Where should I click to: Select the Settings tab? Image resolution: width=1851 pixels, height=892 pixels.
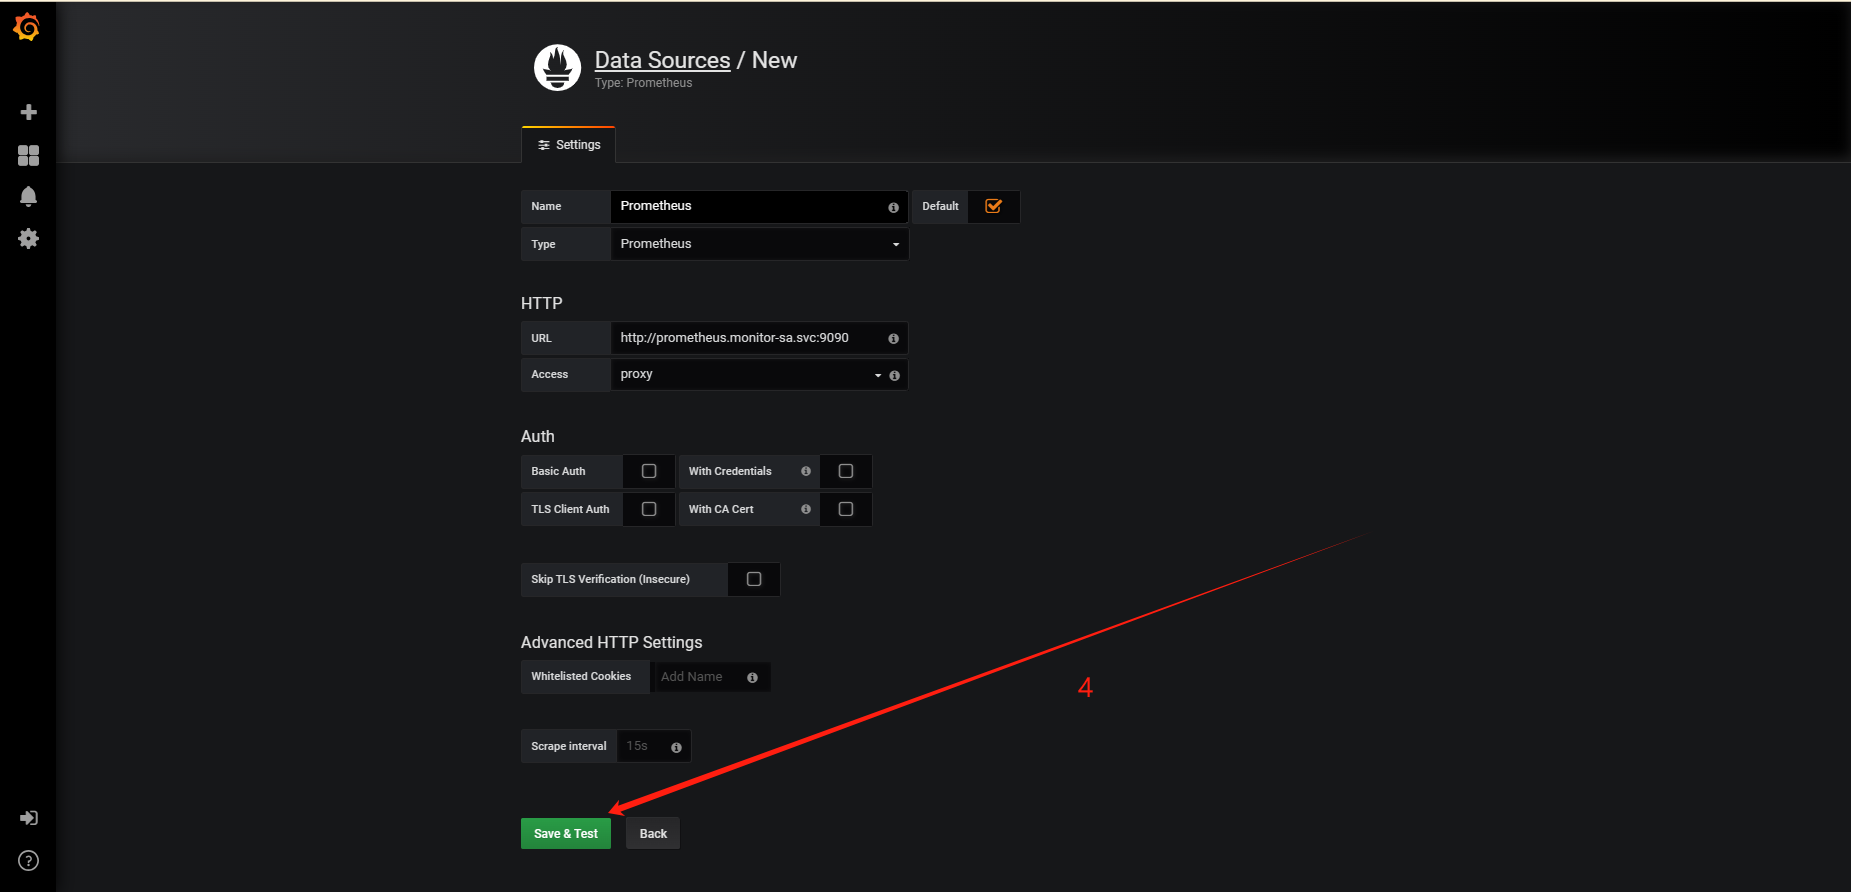click(568, 145)
